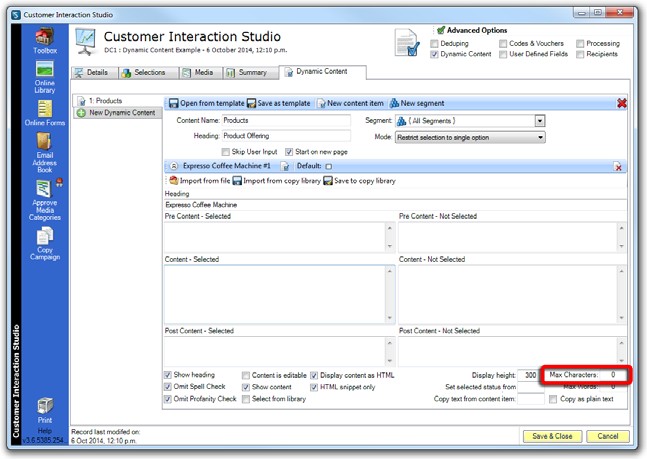Click the Content Name input field

[x=286, y=121]
